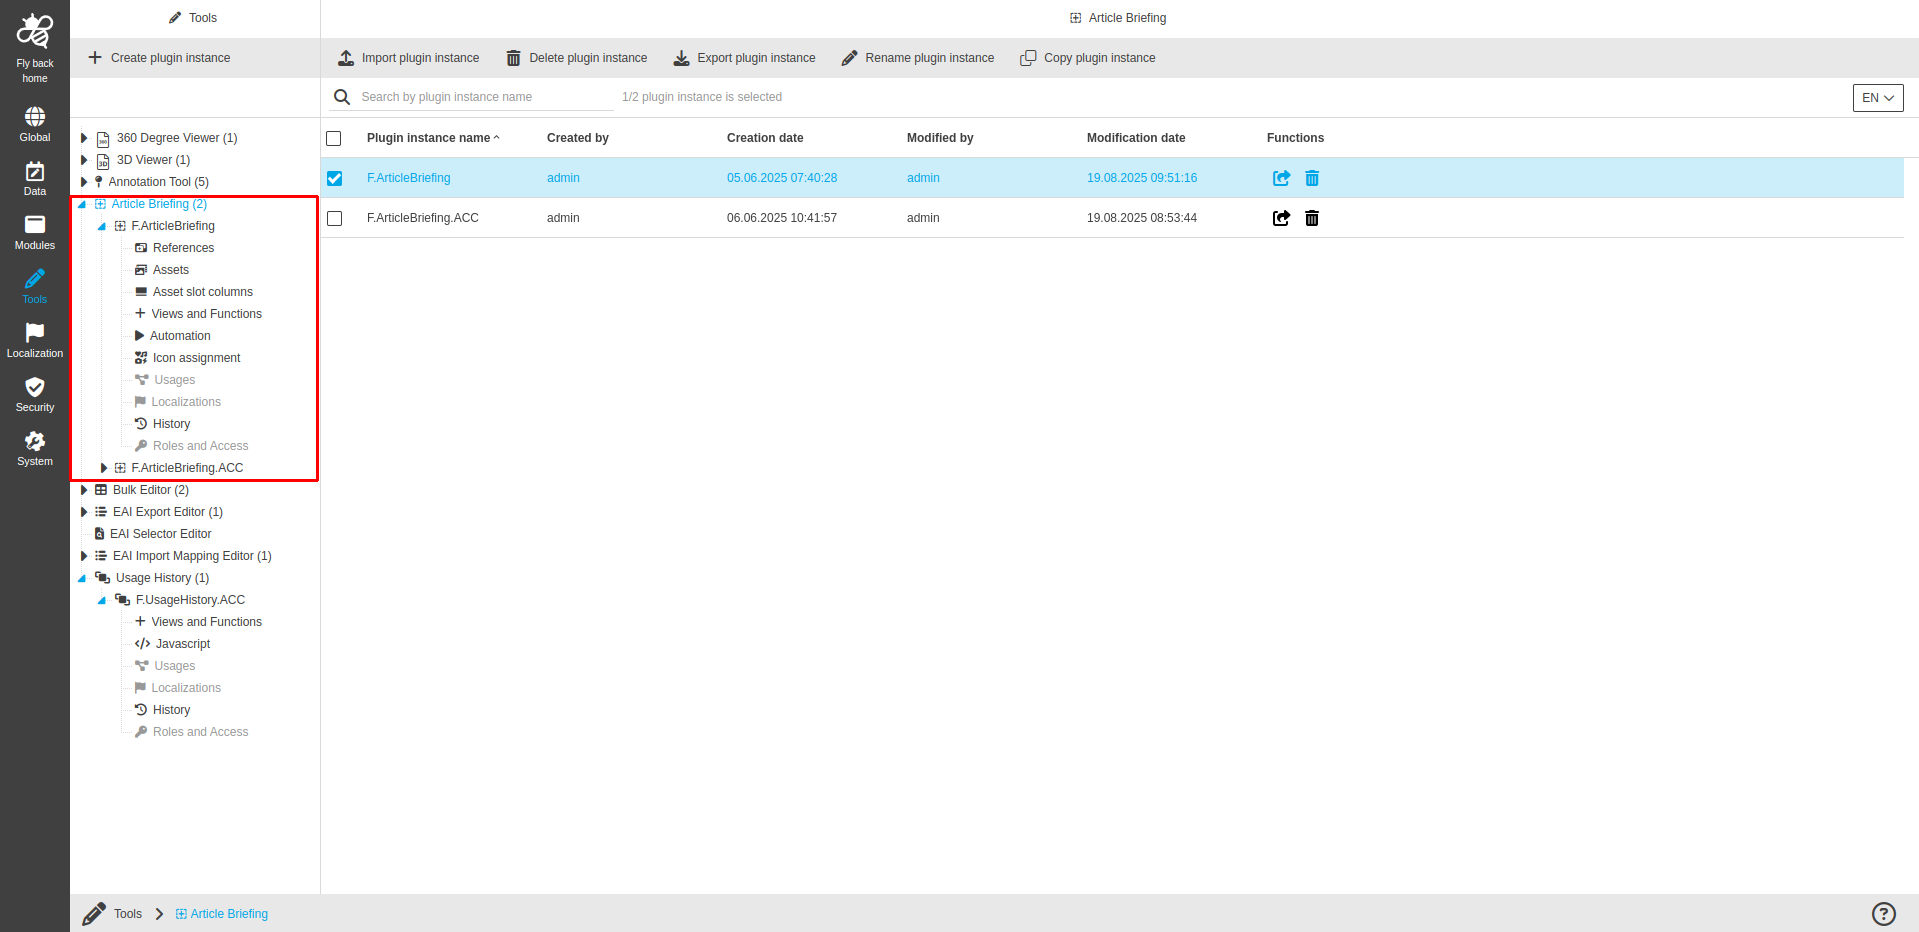
Task: Click the Tools breadcrumb label
Action: 128,914
